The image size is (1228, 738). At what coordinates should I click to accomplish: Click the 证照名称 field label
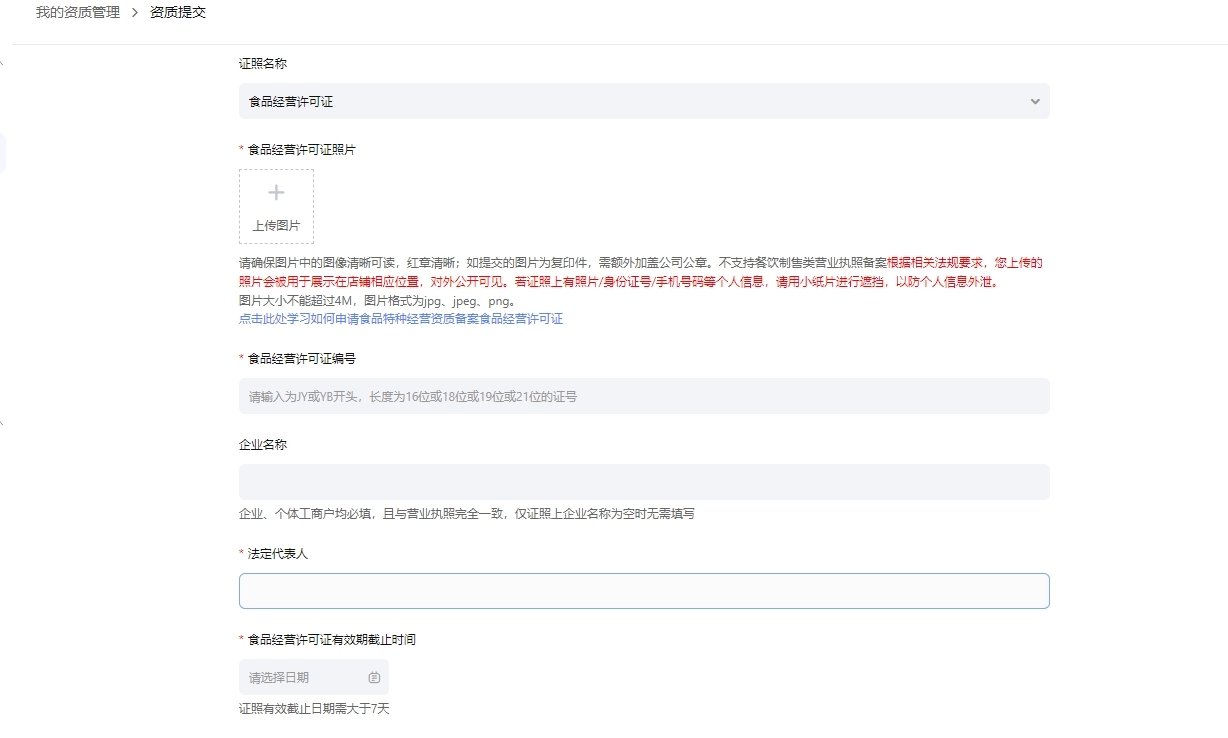(x=263, y=64)
